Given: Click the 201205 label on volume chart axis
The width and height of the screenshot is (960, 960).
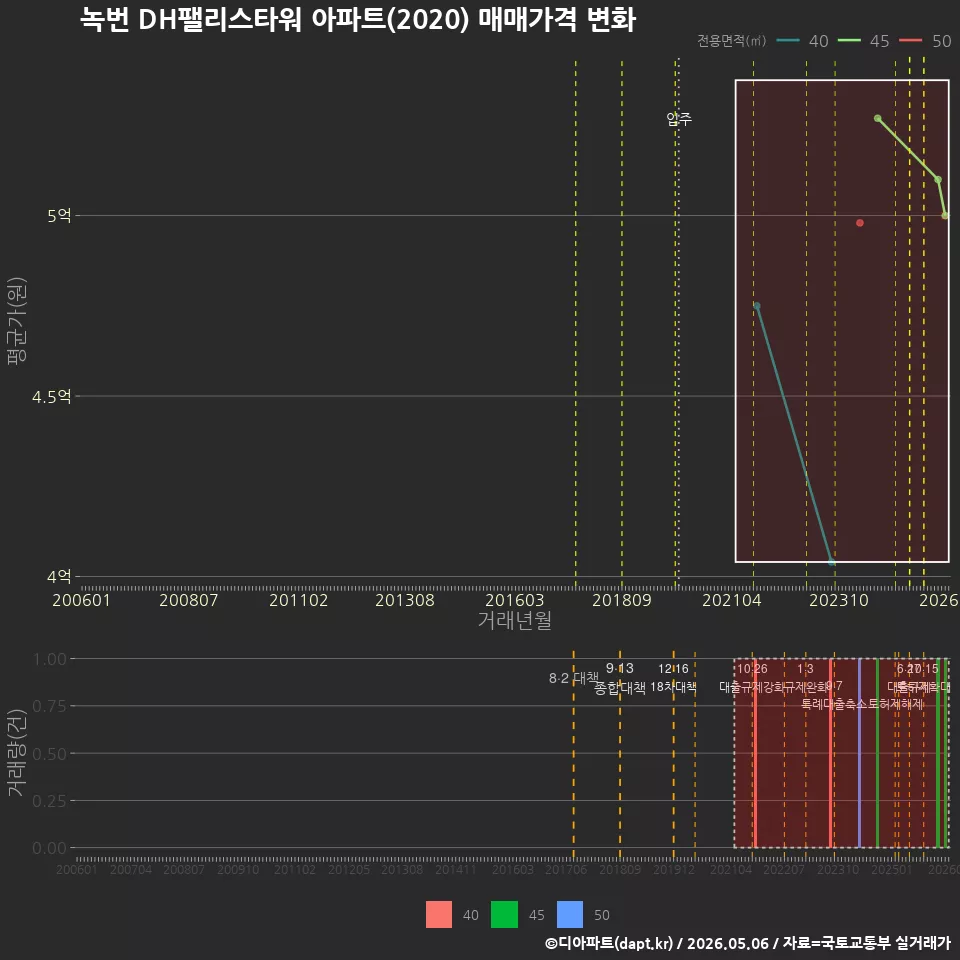Looking at the screenshot, I should tap(348, 869).
